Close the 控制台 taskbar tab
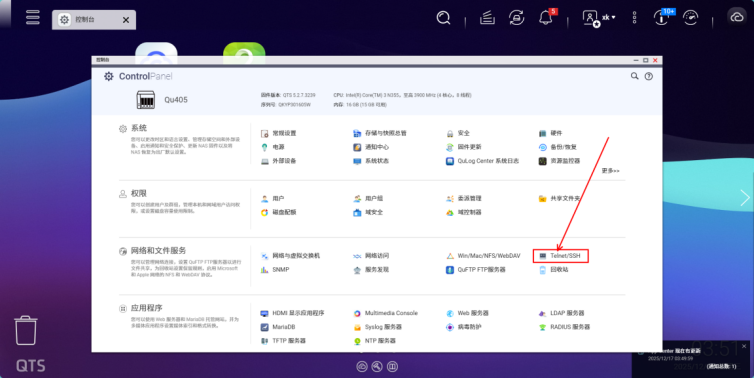This screenshot has width=754, height=378. tap(126, 20)
